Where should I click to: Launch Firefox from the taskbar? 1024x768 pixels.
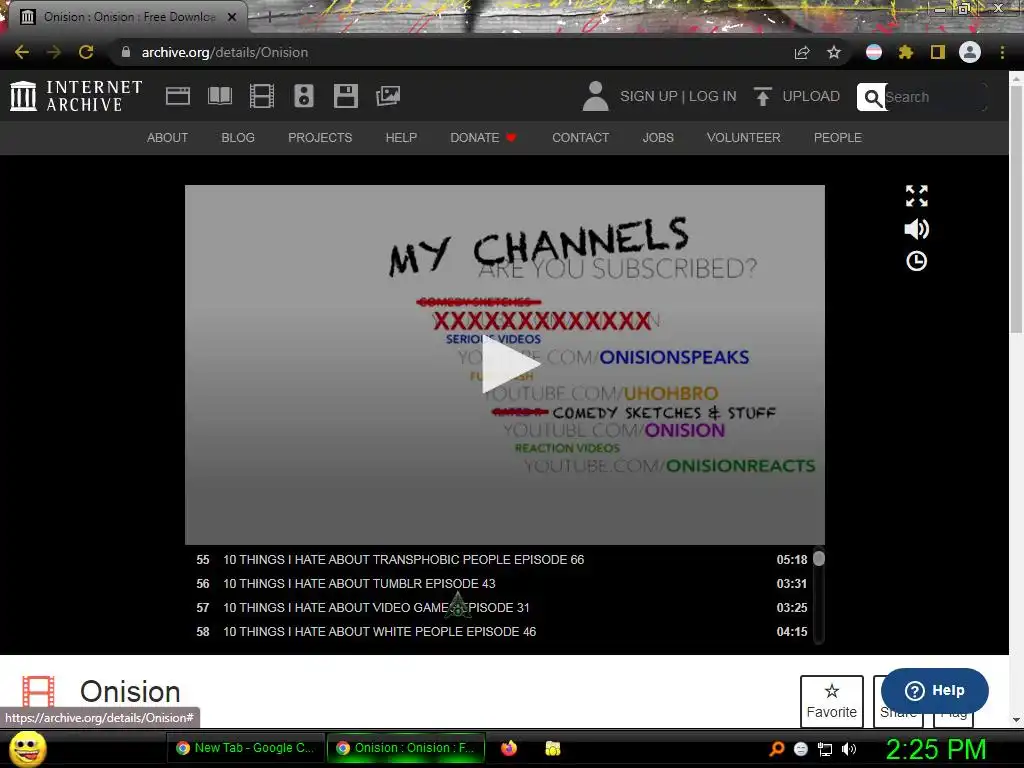[x=509, y=748]
